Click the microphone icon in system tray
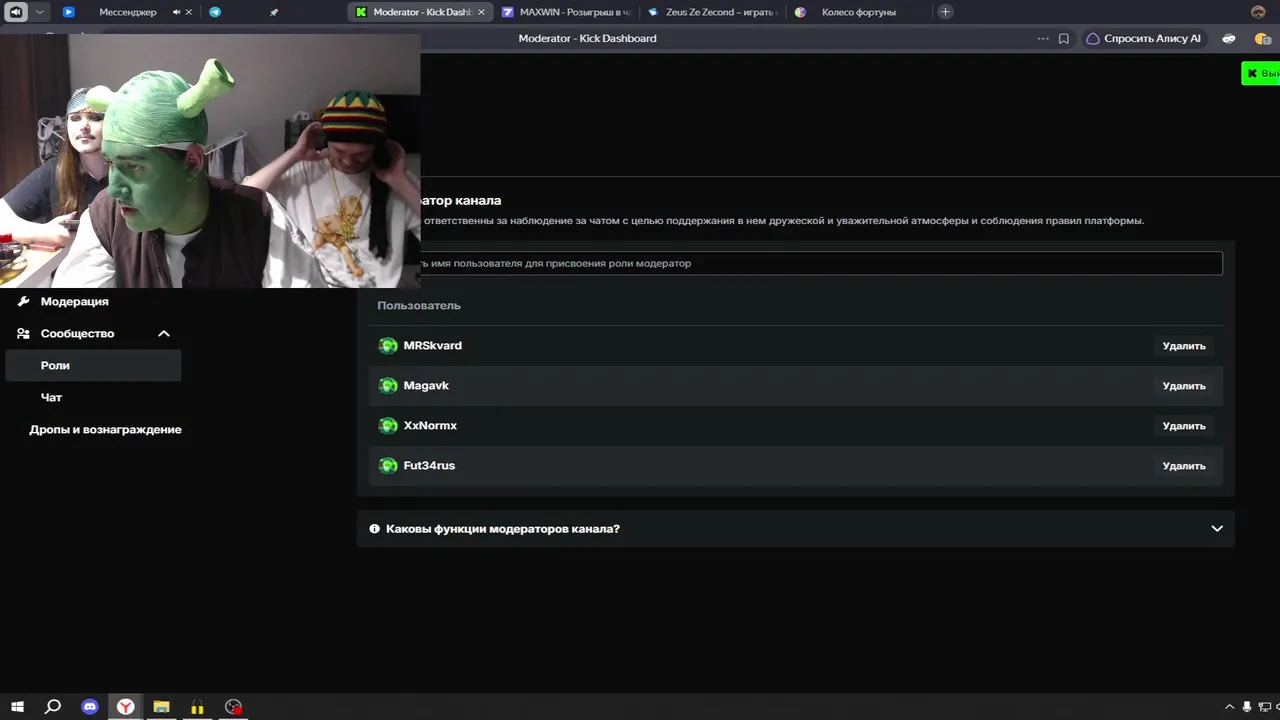 click(1247, 707)
